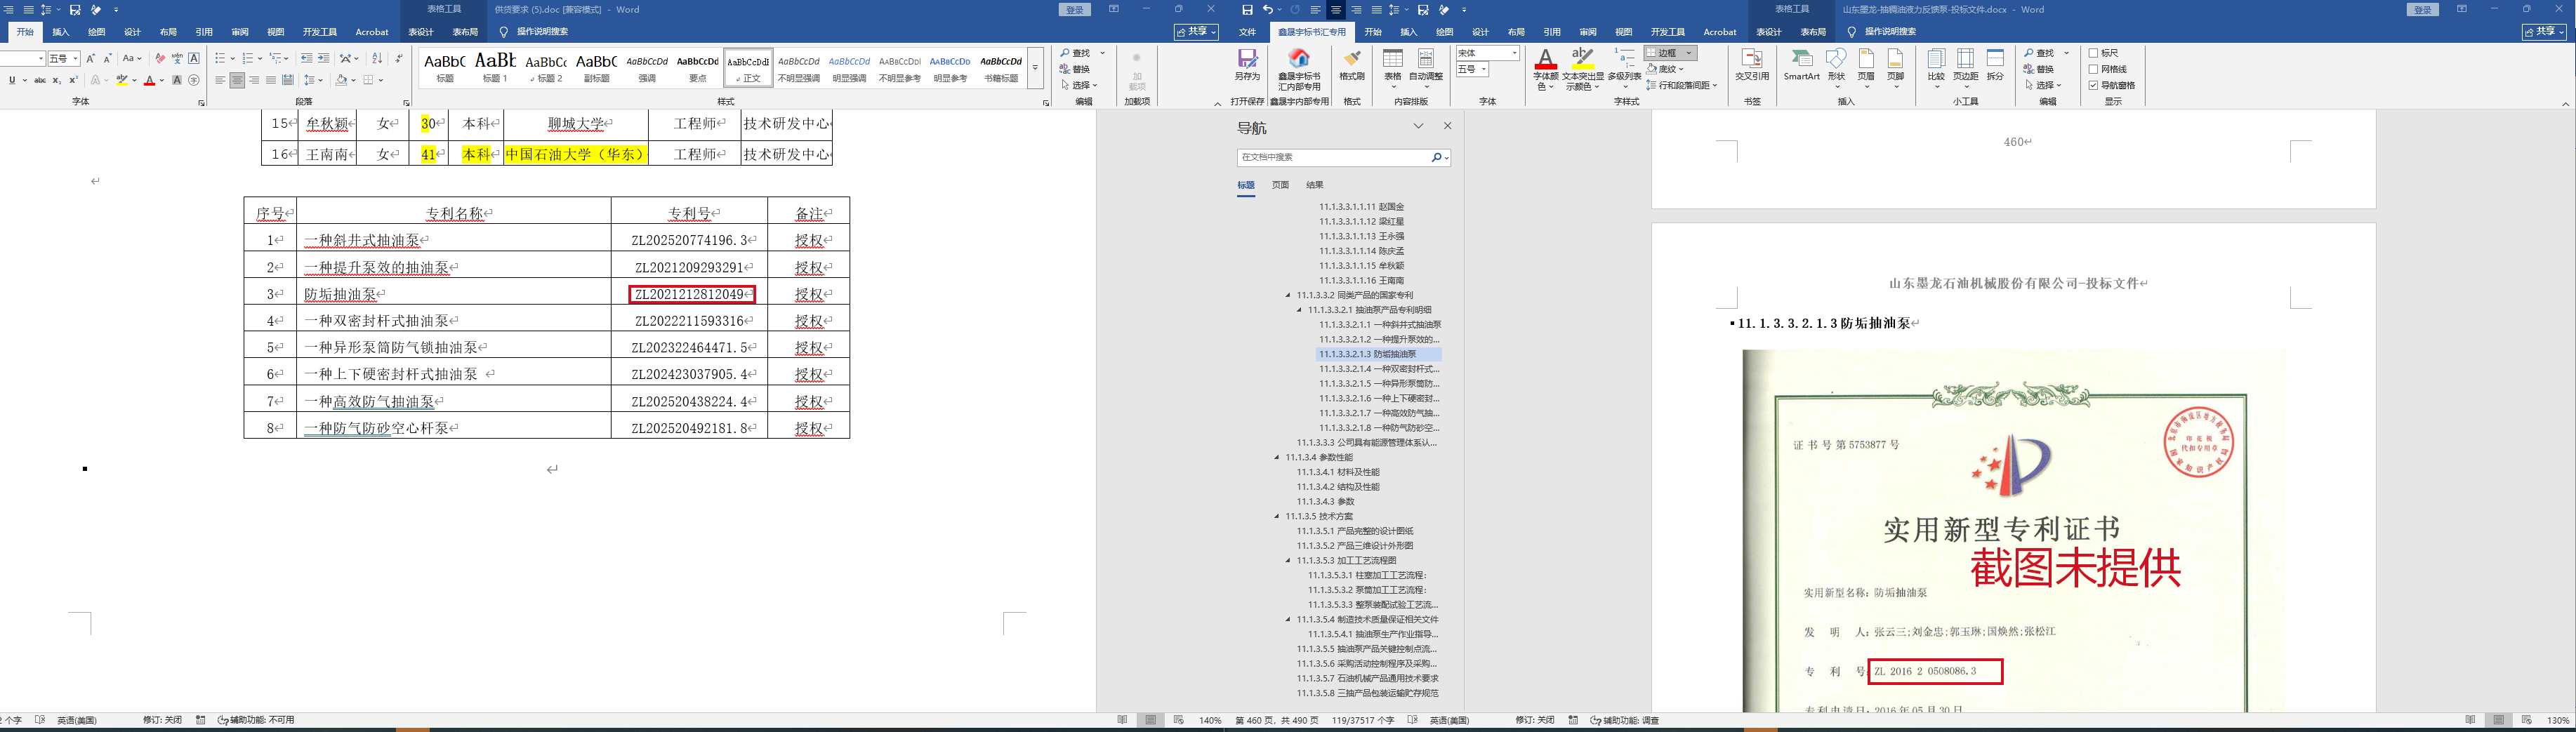Go to 11.1.3.5.1 产品完整的设计图纸 heading
This screenshot has height=732, width=2576.
[1355, 531]
